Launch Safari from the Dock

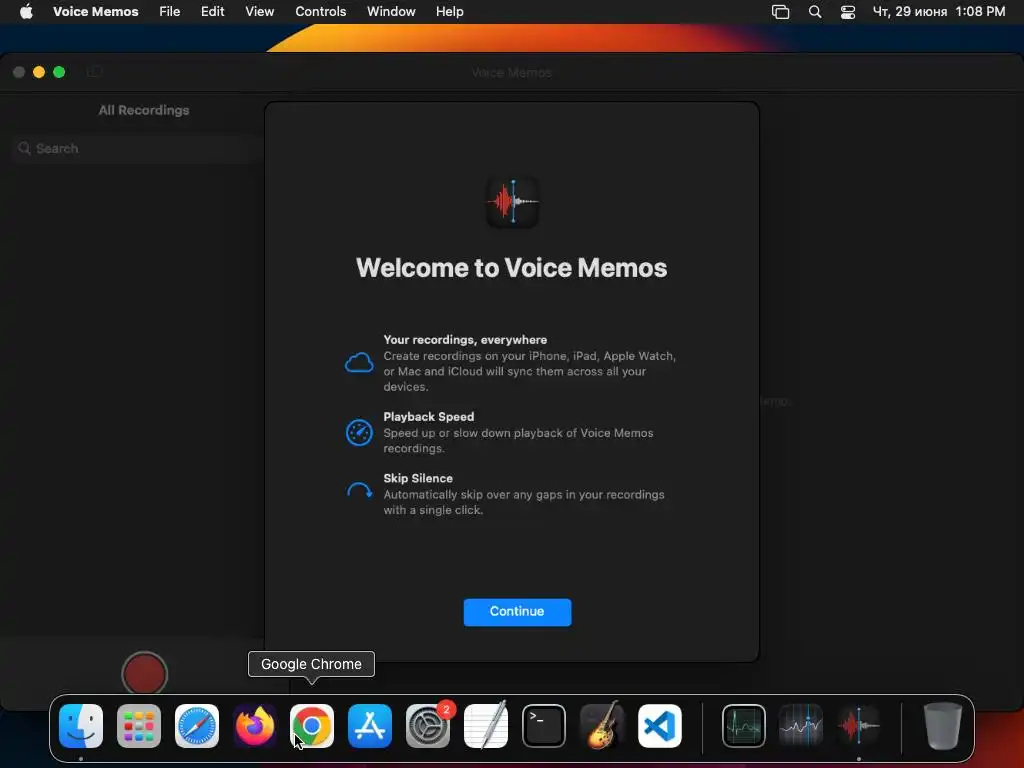click(x=197, y=726)
